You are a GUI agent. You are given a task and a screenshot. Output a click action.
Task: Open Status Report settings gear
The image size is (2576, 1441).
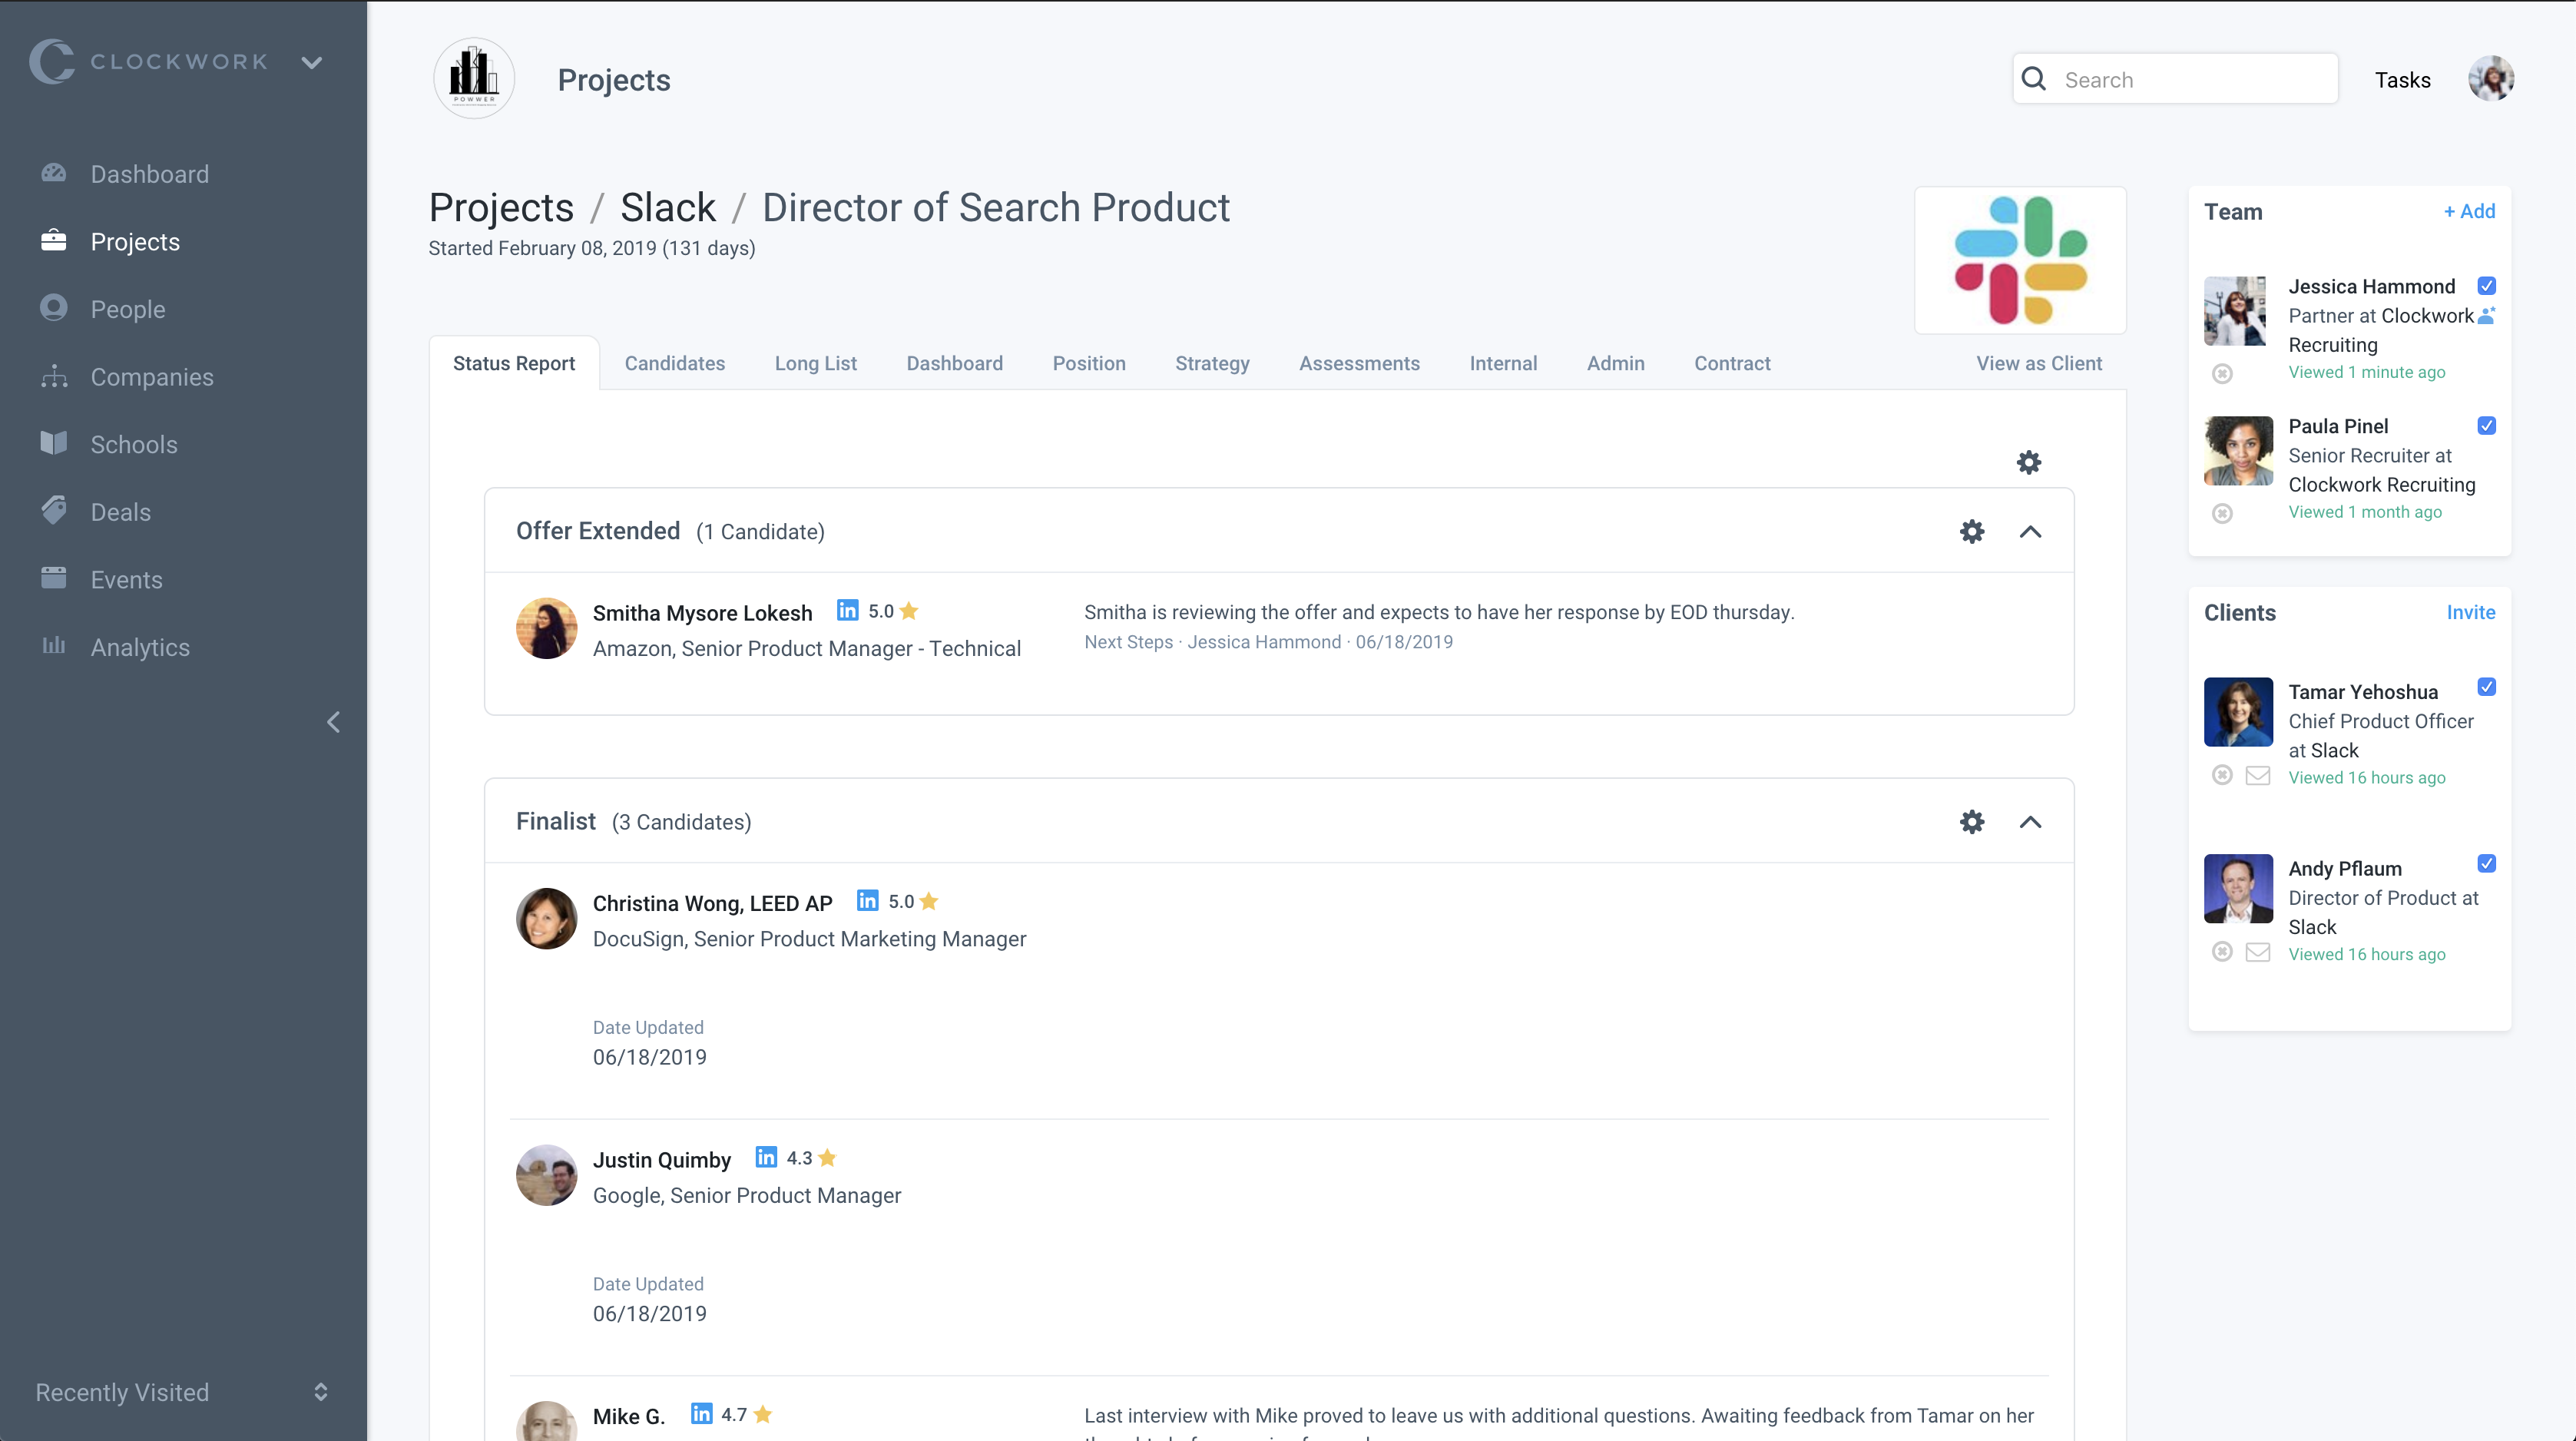coord(2029,462)
